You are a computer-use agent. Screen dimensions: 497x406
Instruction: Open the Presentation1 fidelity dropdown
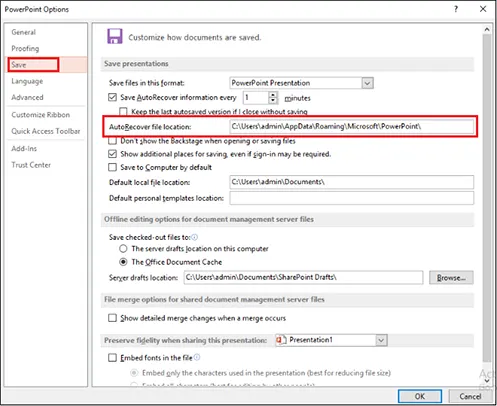(381, 340)
